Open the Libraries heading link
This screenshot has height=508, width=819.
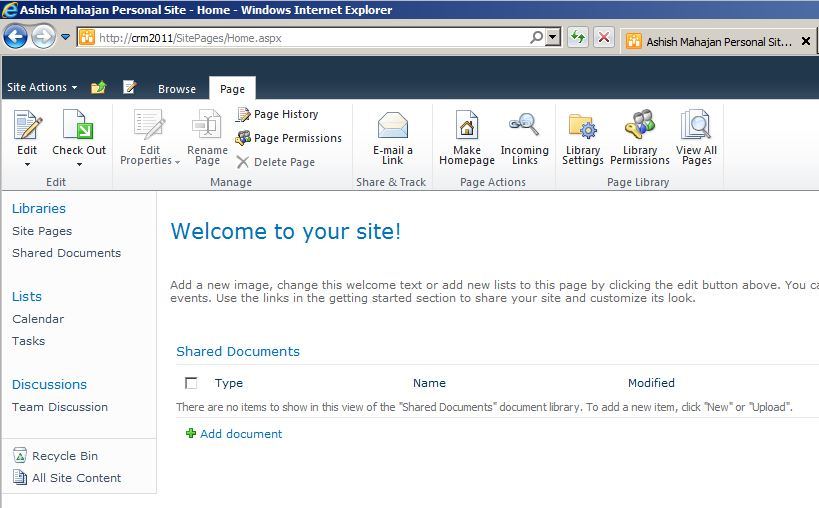click(x=39, y=208)
